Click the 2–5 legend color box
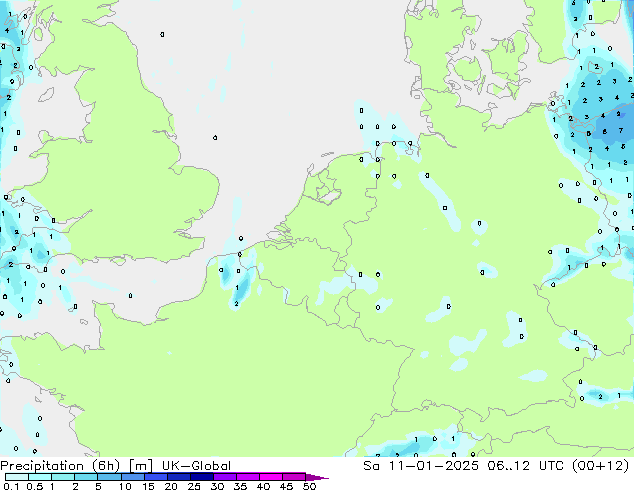634x490 pixels. 86,477
